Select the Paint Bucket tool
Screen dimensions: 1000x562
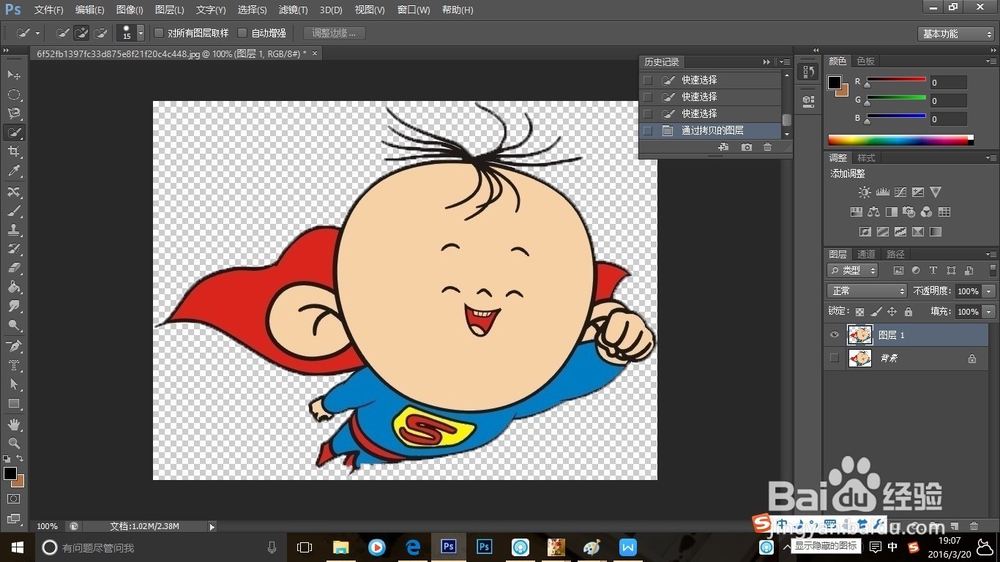[x=13, y=287]
